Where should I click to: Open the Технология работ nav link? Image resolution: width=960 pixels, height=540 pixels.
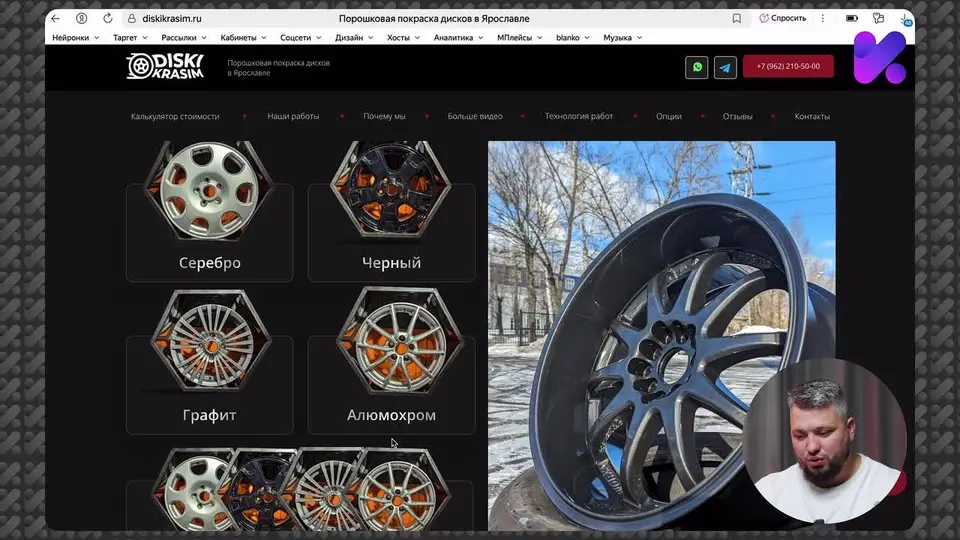click(579, 116)
